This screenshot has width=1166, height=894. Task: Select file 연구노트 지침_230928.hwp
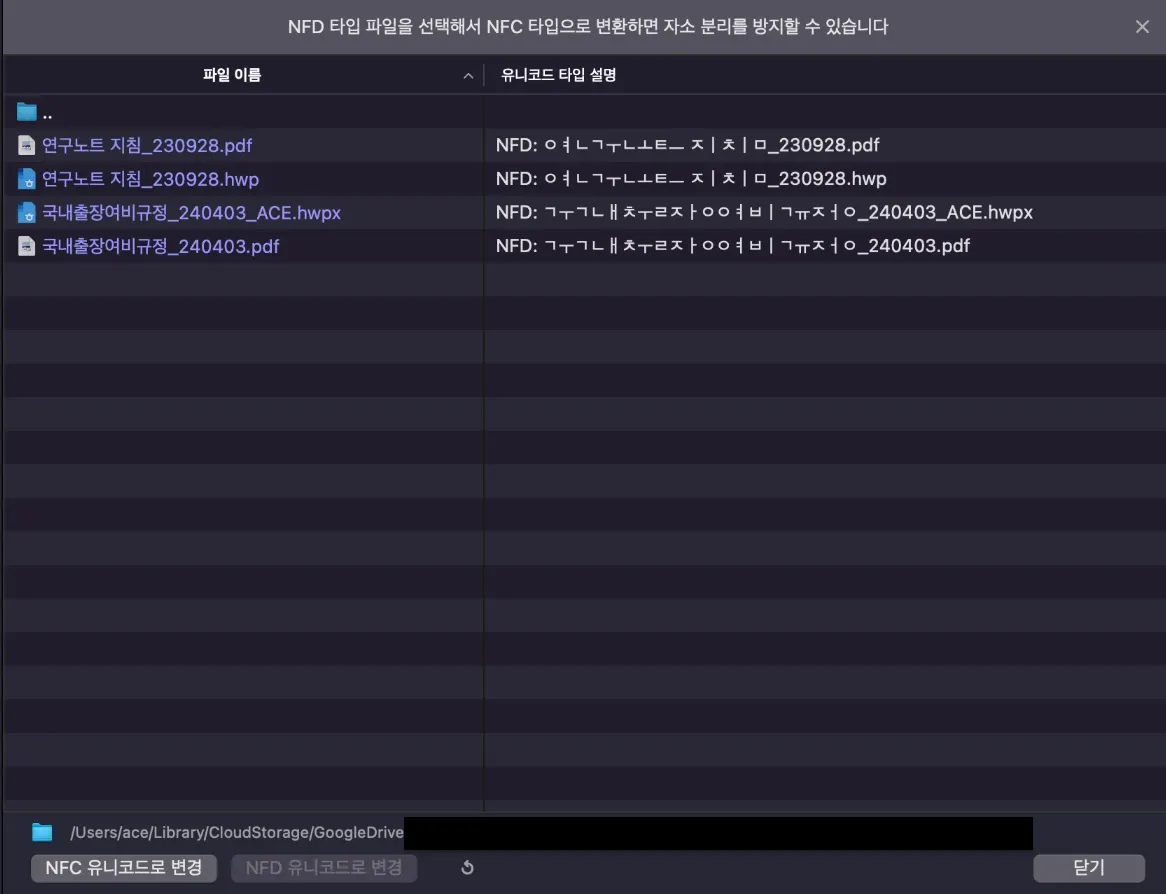click(x=150, y=179)
